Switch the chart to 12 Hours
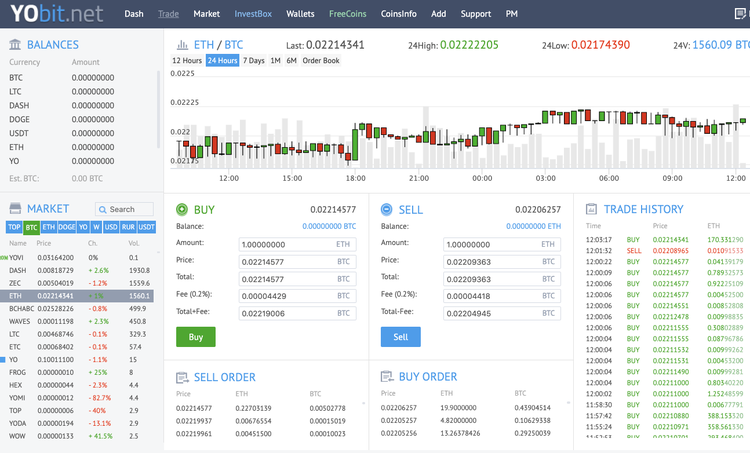This screenshot has width=750, height=453. pos(187,60)
